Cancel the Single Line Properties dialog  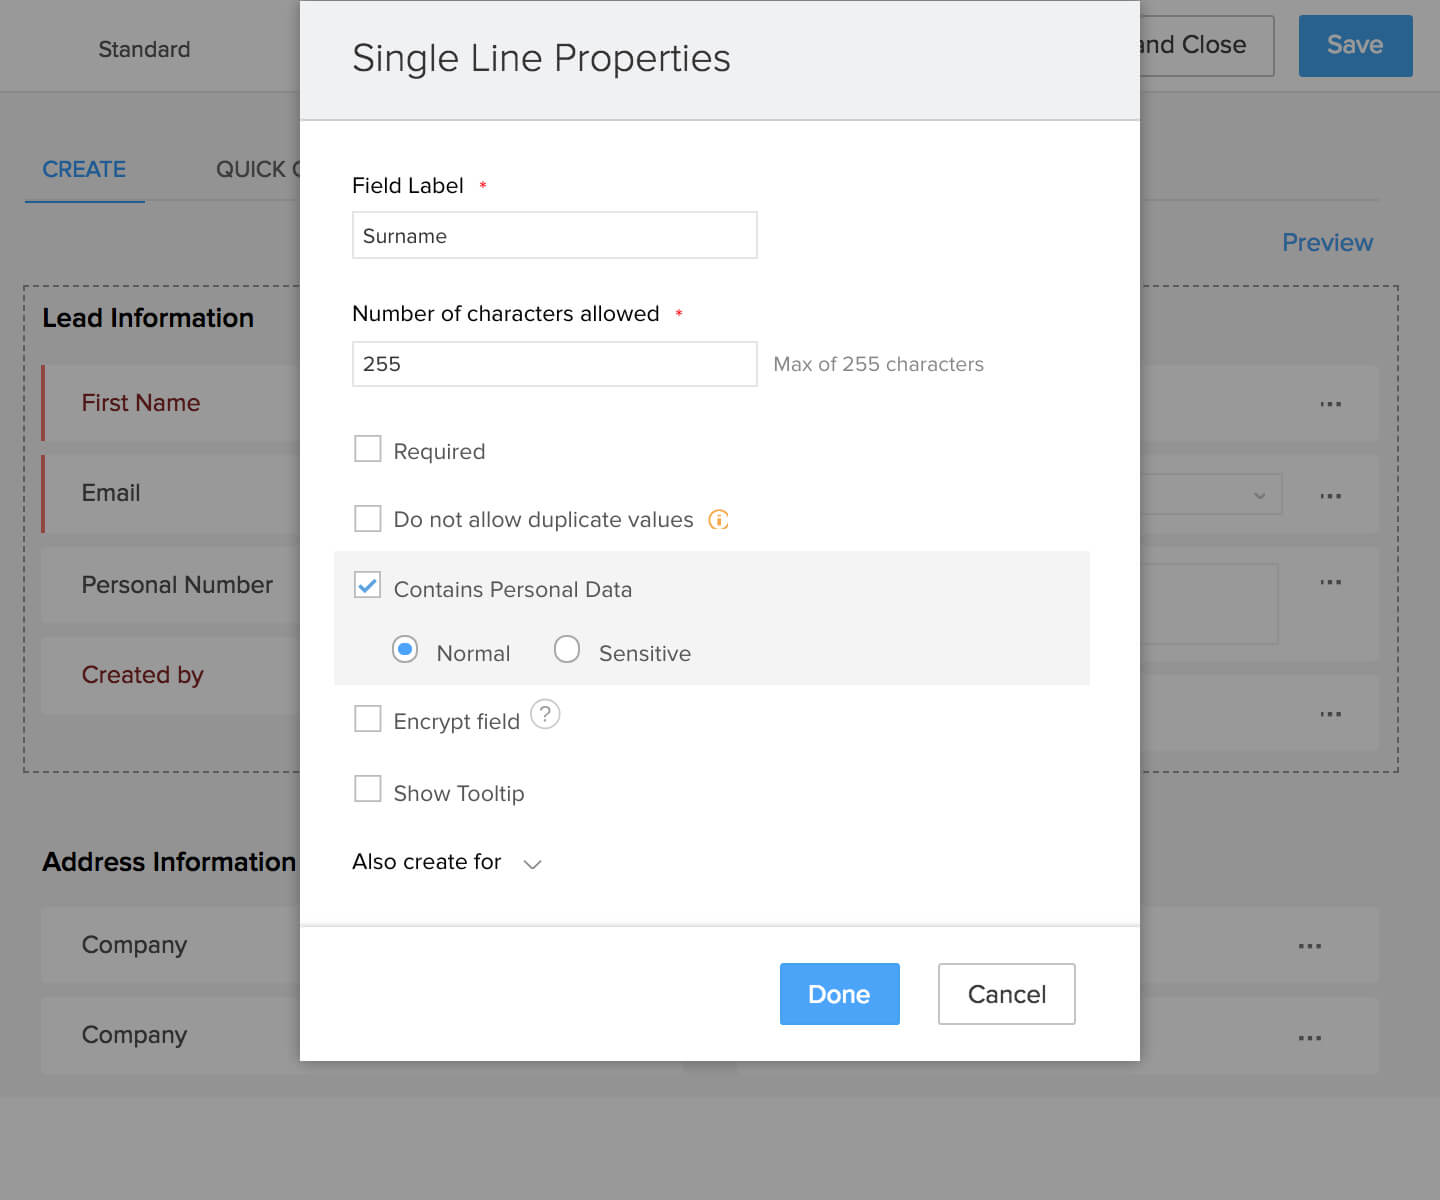click(x=1006, y=994)
